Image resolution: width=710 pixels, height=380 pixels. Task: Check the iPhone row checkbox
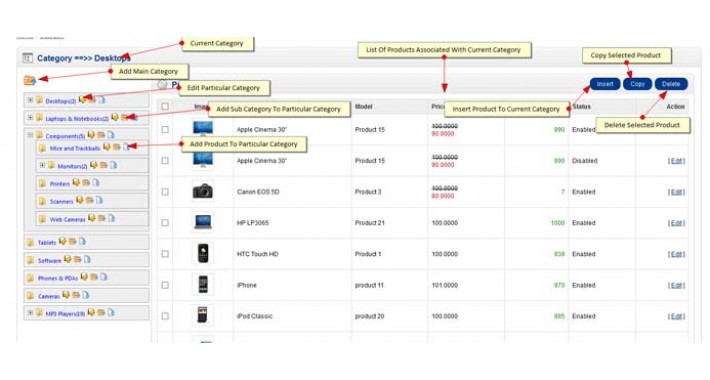click(x=165, y=285)
